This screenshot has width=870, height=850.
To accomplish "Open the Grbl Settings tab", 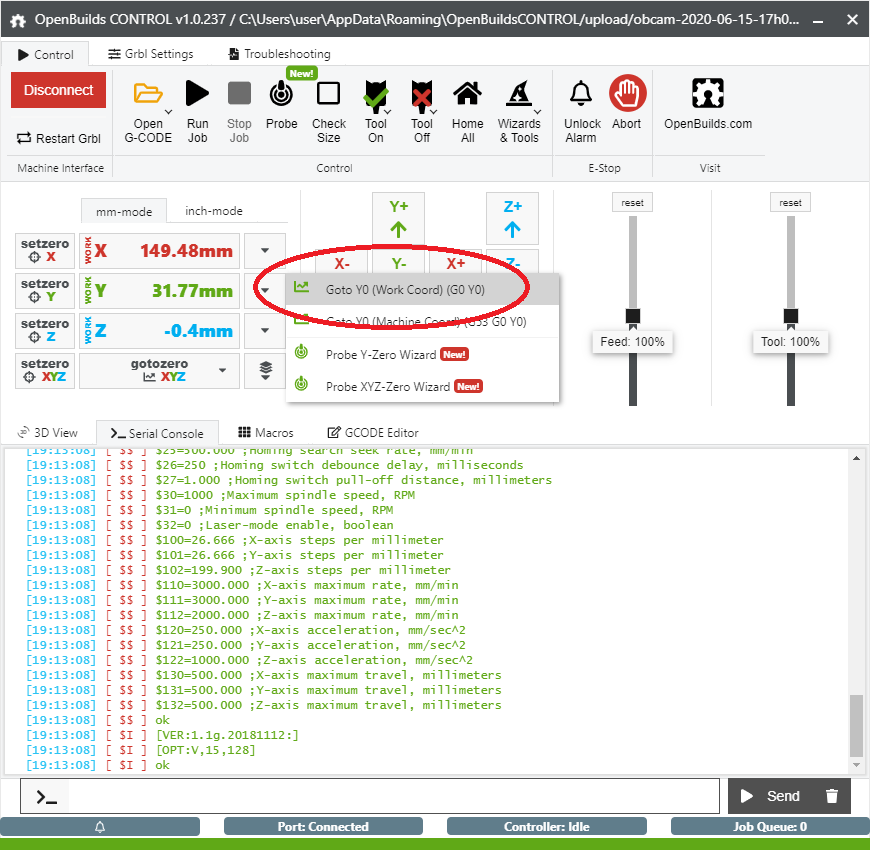I will pos(150,54).
